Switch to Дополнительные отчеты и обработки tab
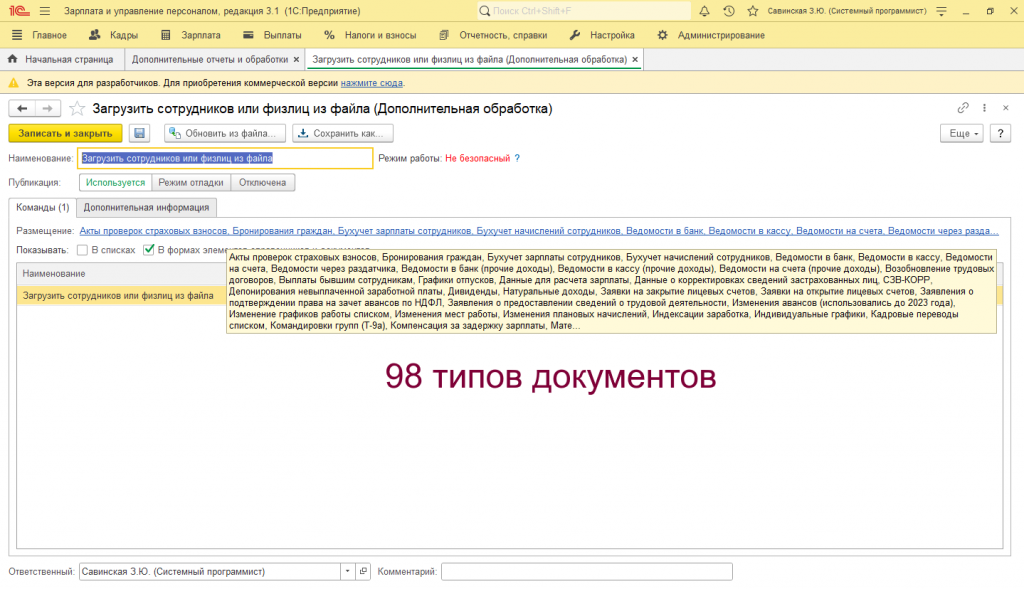Image resolution: width=1024 pixels, height=589 pixels. click(x=210, y=59)
